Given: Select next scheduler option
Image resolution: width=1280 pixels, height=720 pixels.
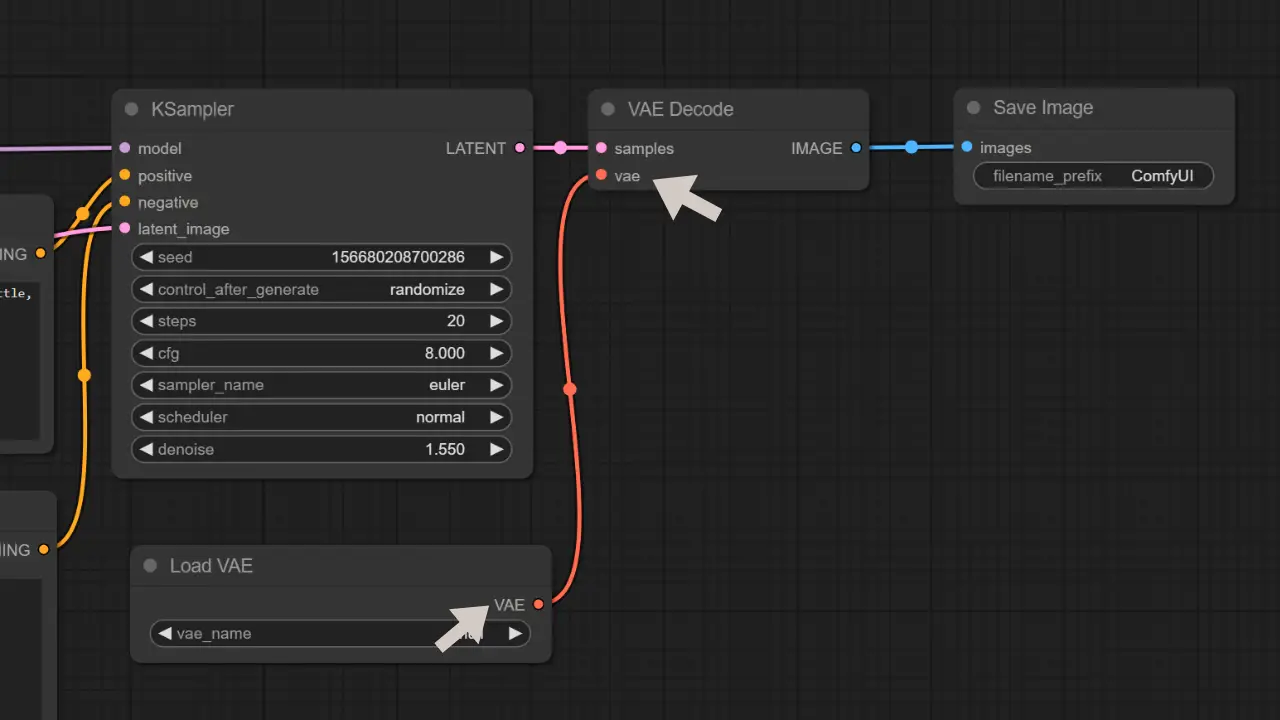Looking at the screenshot, I should 496,417.
